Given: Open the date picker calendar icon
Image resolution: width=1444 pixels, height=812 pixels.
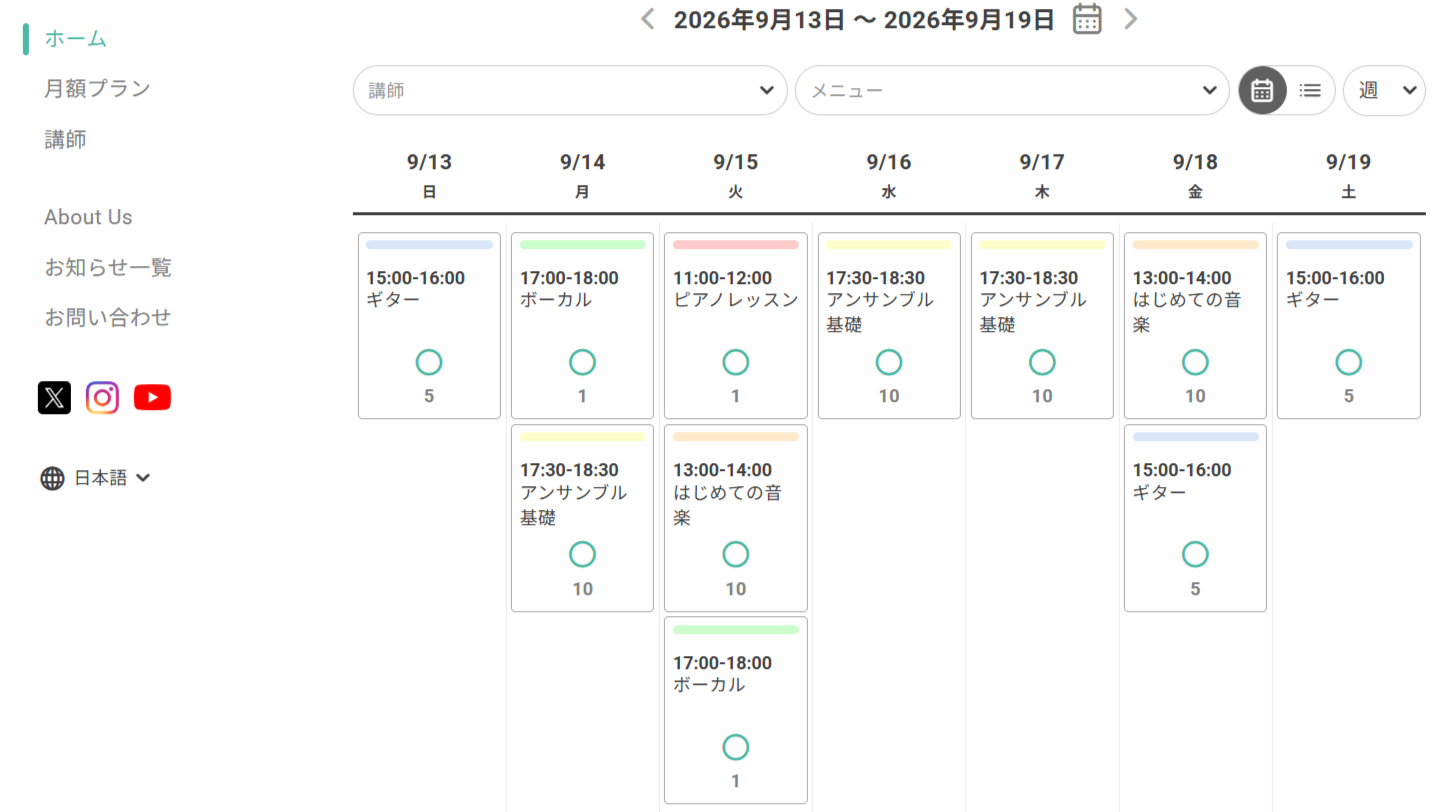Looking at the screenshot, I should 1087,19.
